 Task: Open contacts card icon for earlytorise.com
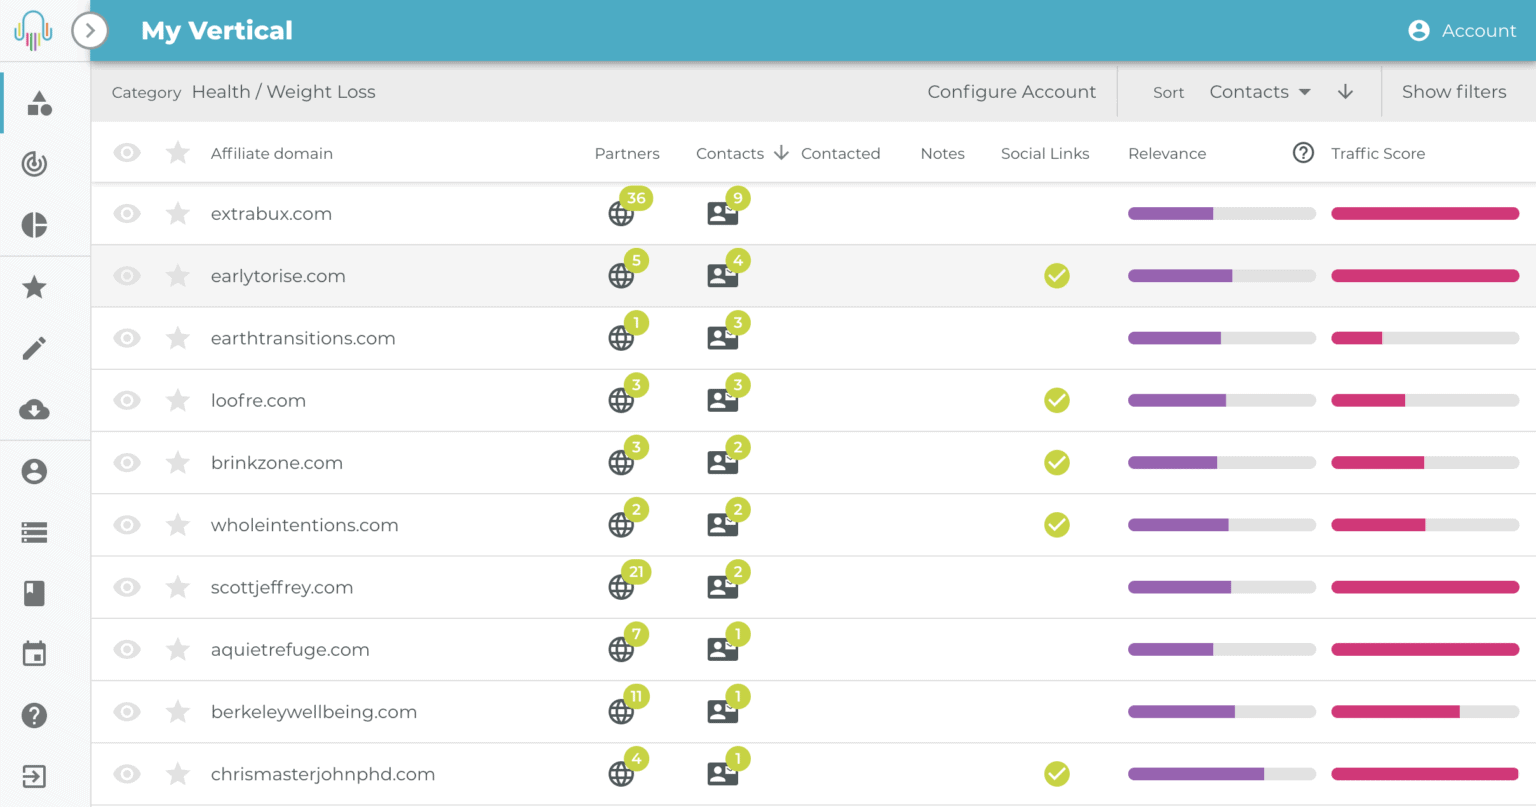tap(722, 275)
